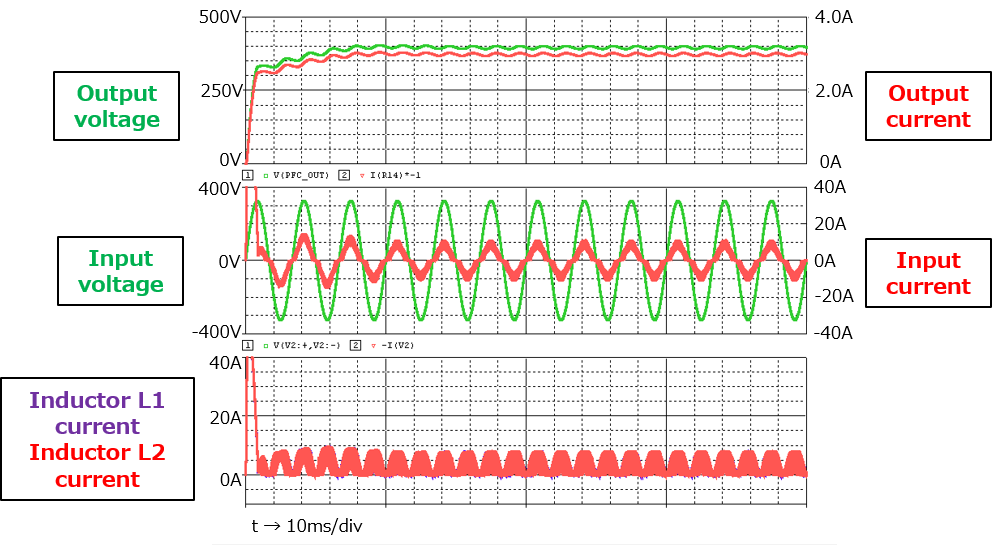Viewport: 992px width, 546px height.
Task: Click the V(PFC_OUT) trace name
Action: coord(302,175)
